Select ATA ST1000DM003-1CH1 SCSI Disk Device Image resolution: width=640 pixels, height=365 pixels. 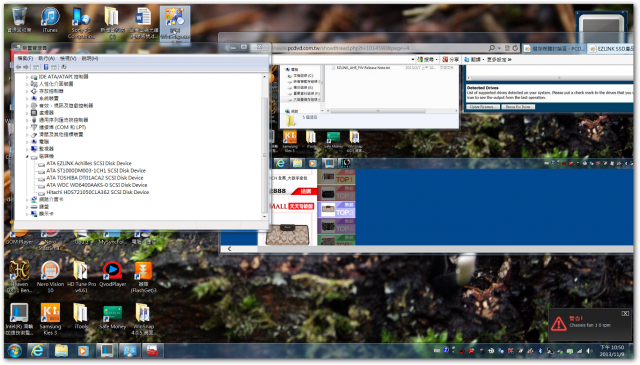[96, 171]
